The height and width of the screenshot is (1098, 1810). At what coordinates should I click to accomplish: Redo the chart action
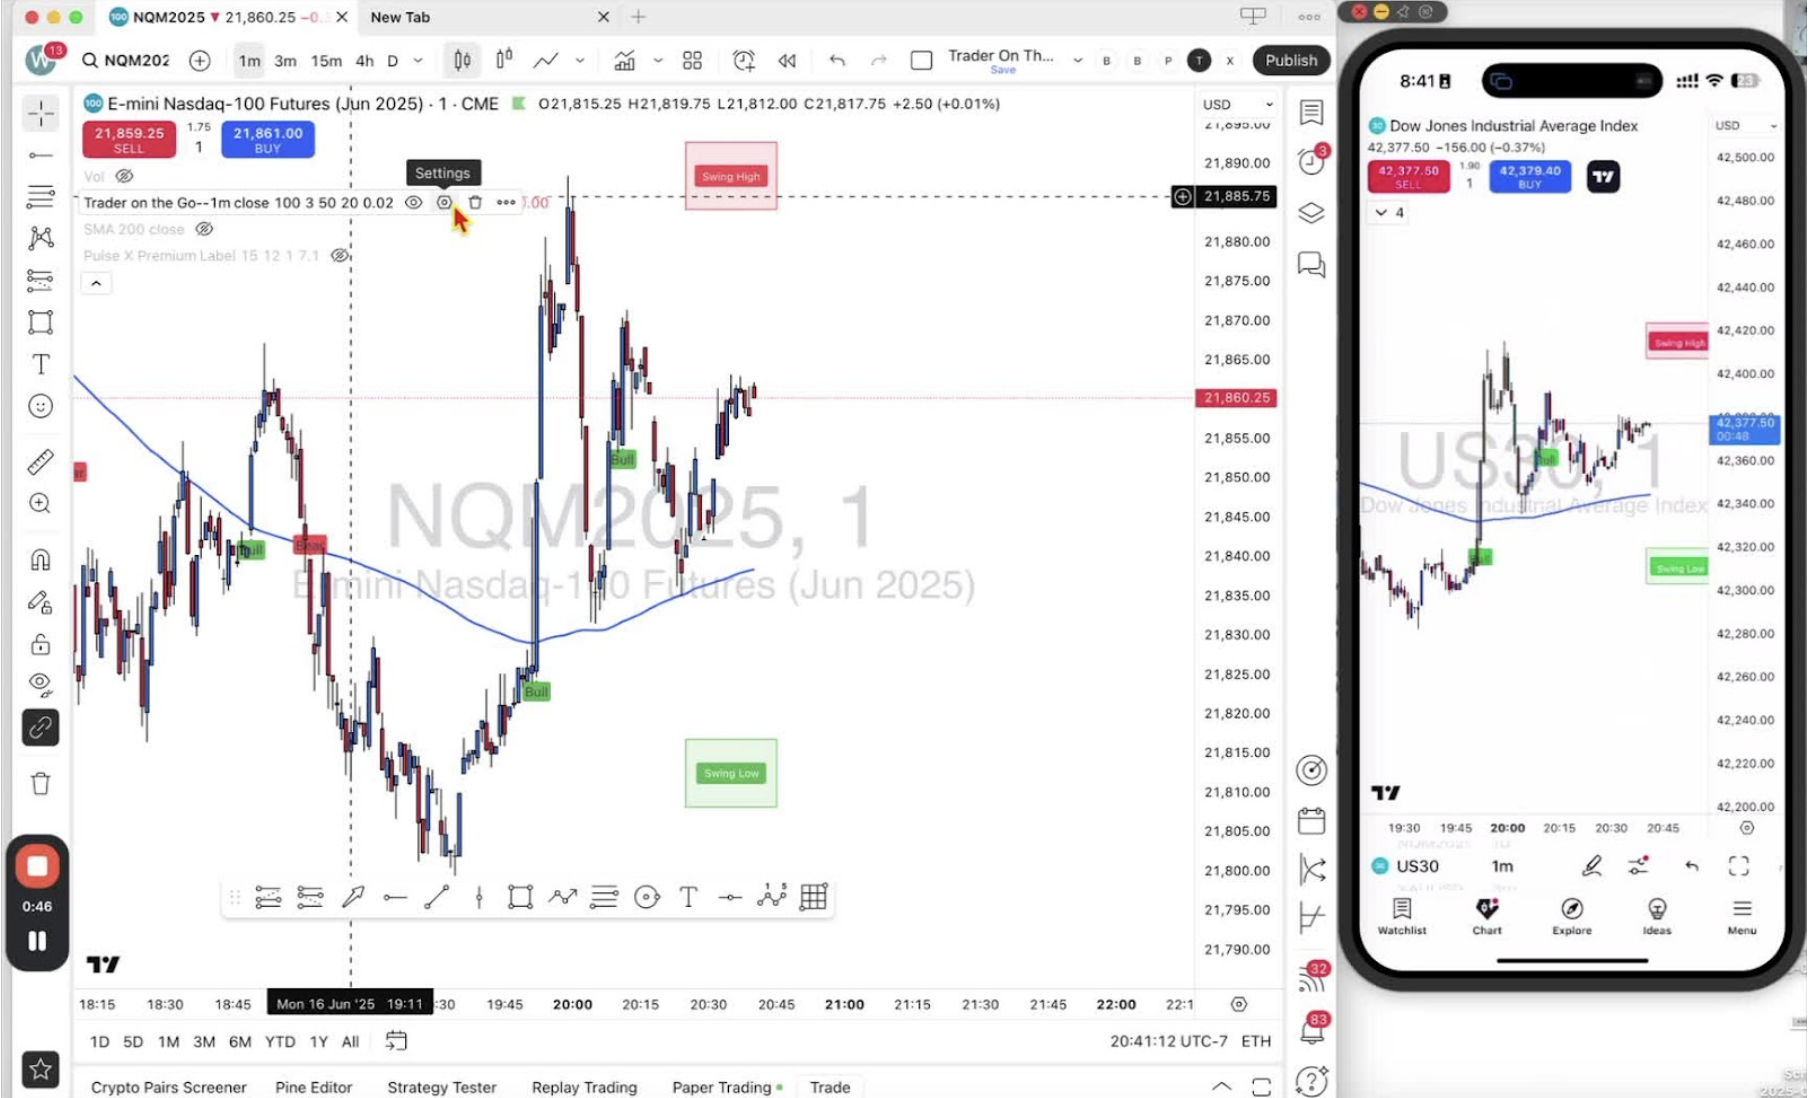878,60
